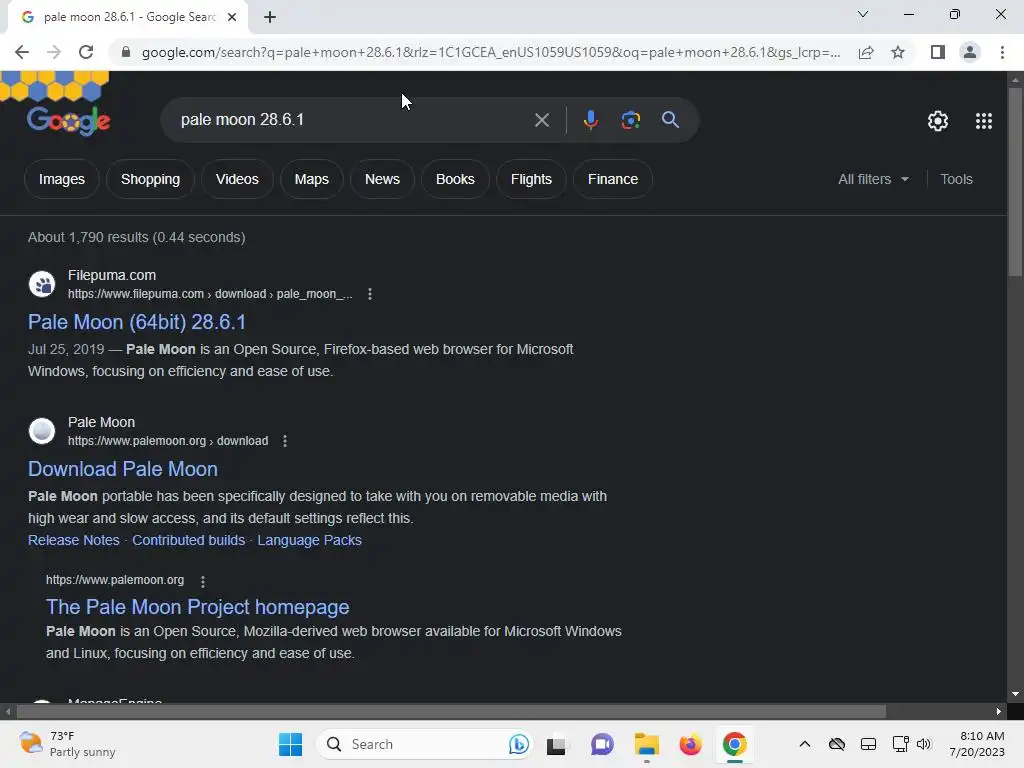Expand the All filters dropdown

click(x=873, y=179)
